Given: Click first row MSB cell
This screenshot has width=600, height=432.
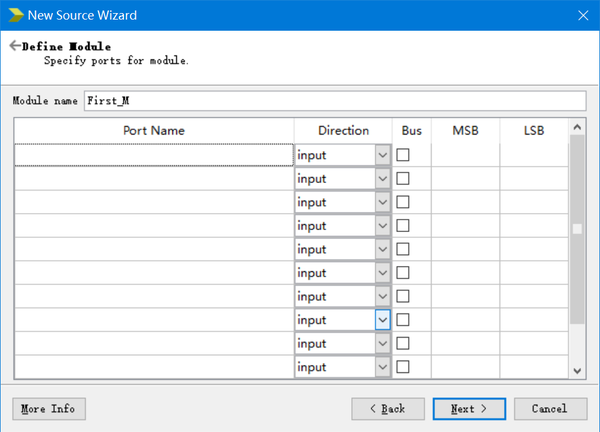Looking at the screenshot, I should (465, 155).
